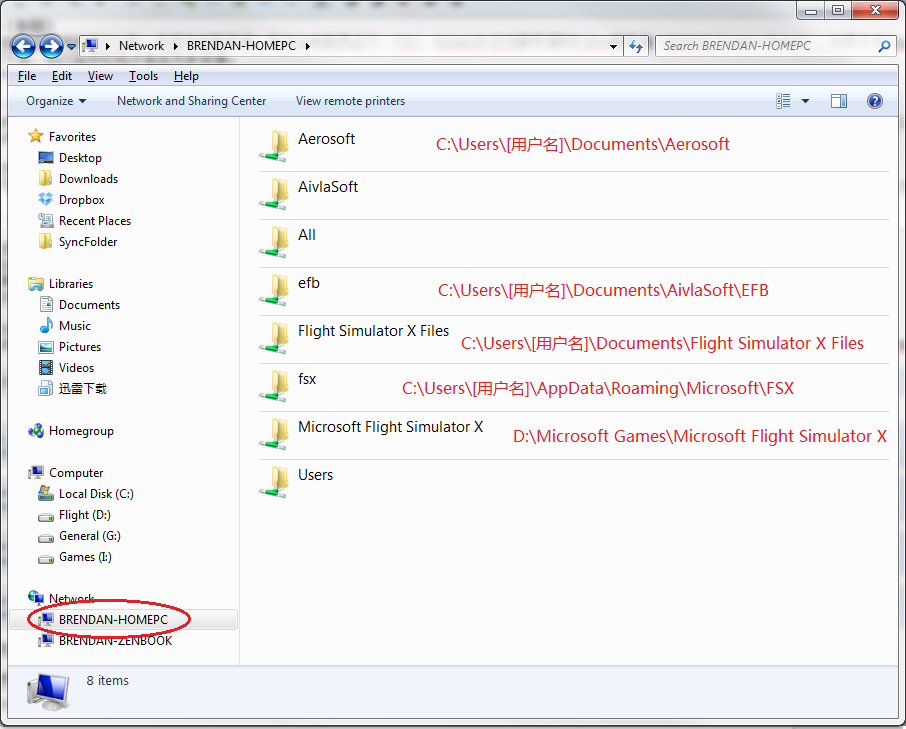Click the Users shared folder icon
Viewport: 906px width, 729px height.
(274, 481)
